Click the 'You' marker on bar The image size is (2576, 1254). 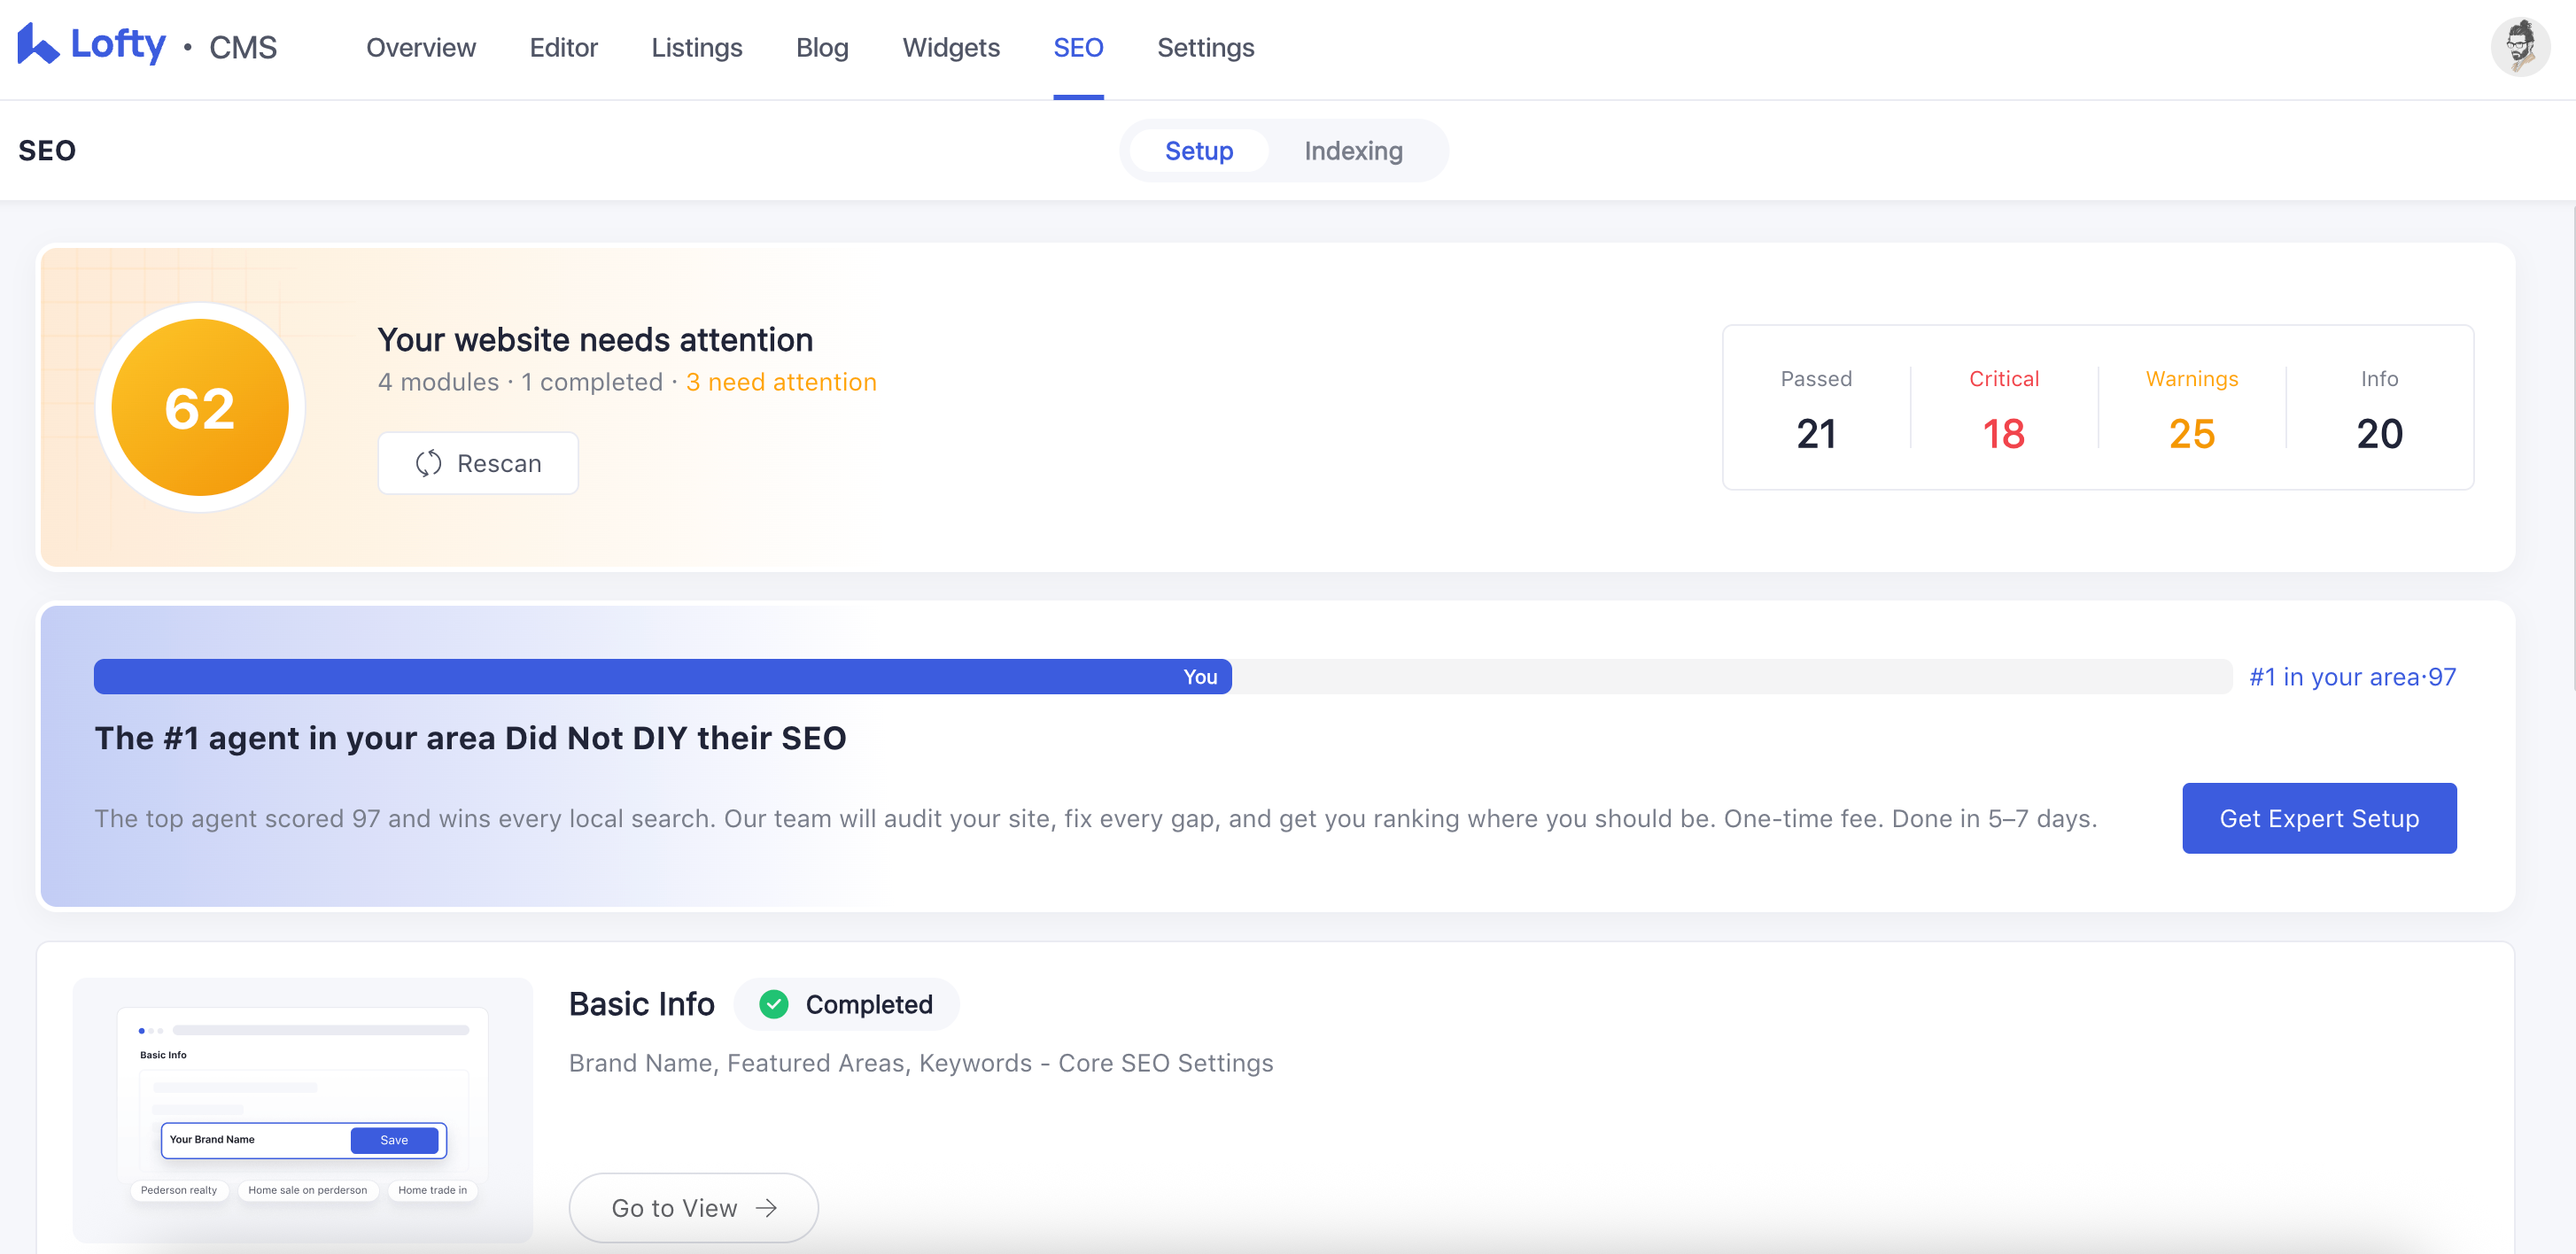[x=1200, y=677]
